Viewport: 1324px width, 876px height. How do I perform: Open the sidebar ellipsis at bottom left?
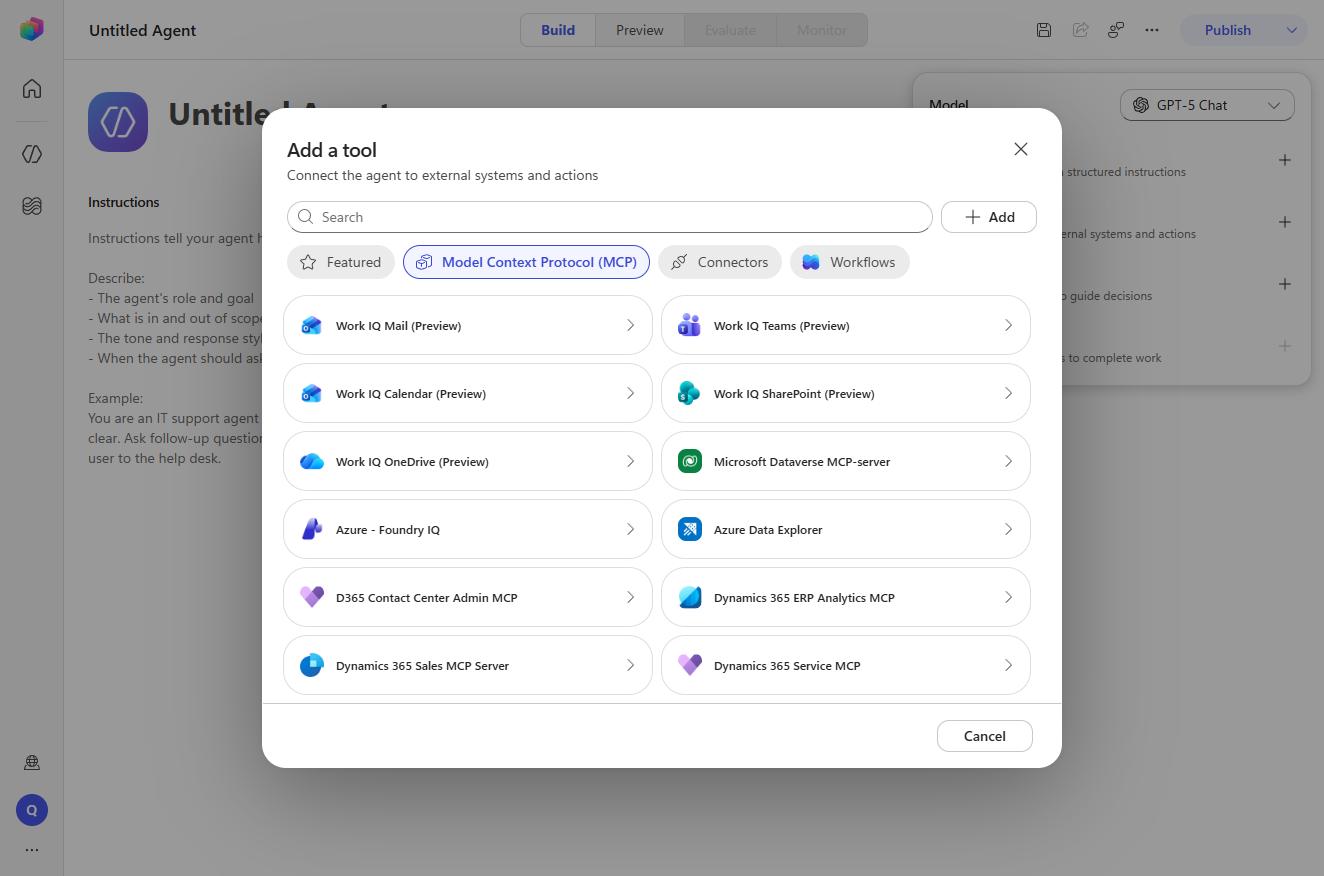click(x=32, y=850)
